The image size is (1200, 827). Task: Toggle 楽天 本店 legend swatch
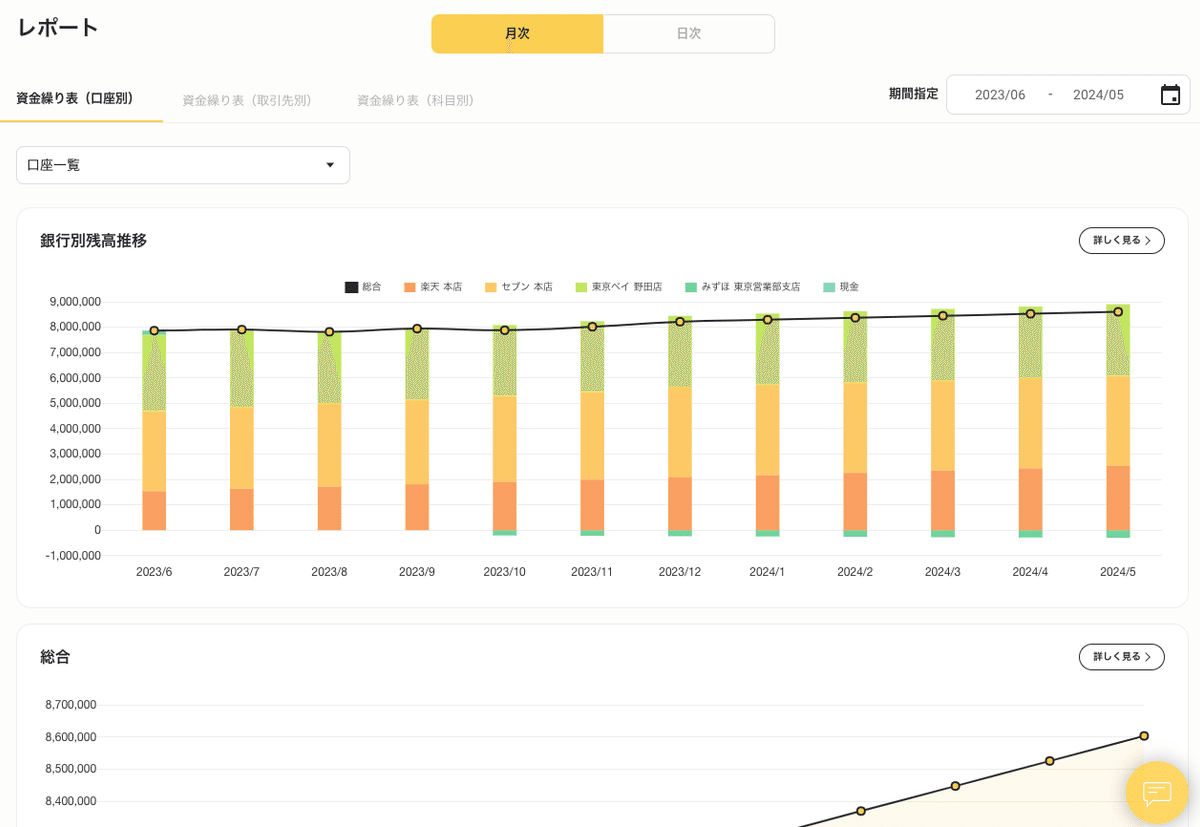coord(409,287)
